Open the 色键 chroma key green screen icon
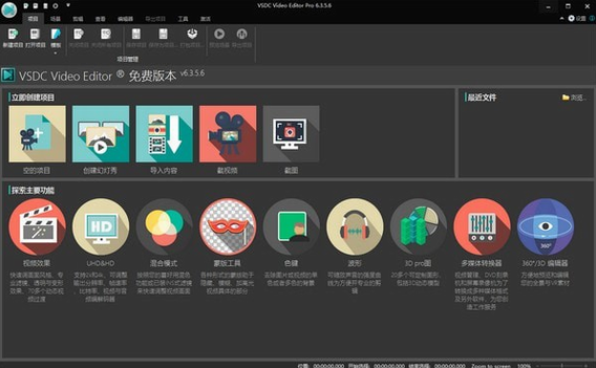The image size is (596, 368). [291, 226]
